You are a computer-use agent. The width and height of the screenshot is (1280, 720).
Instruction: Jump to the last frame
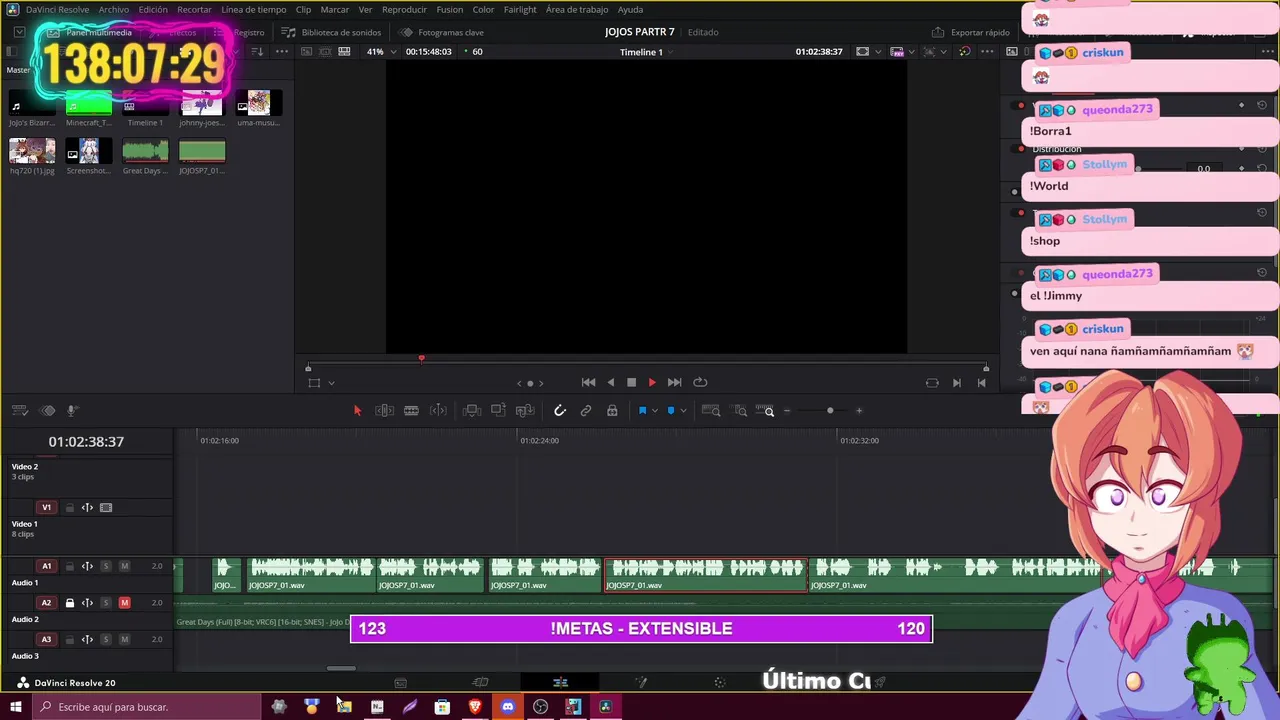tap(674, 382)
